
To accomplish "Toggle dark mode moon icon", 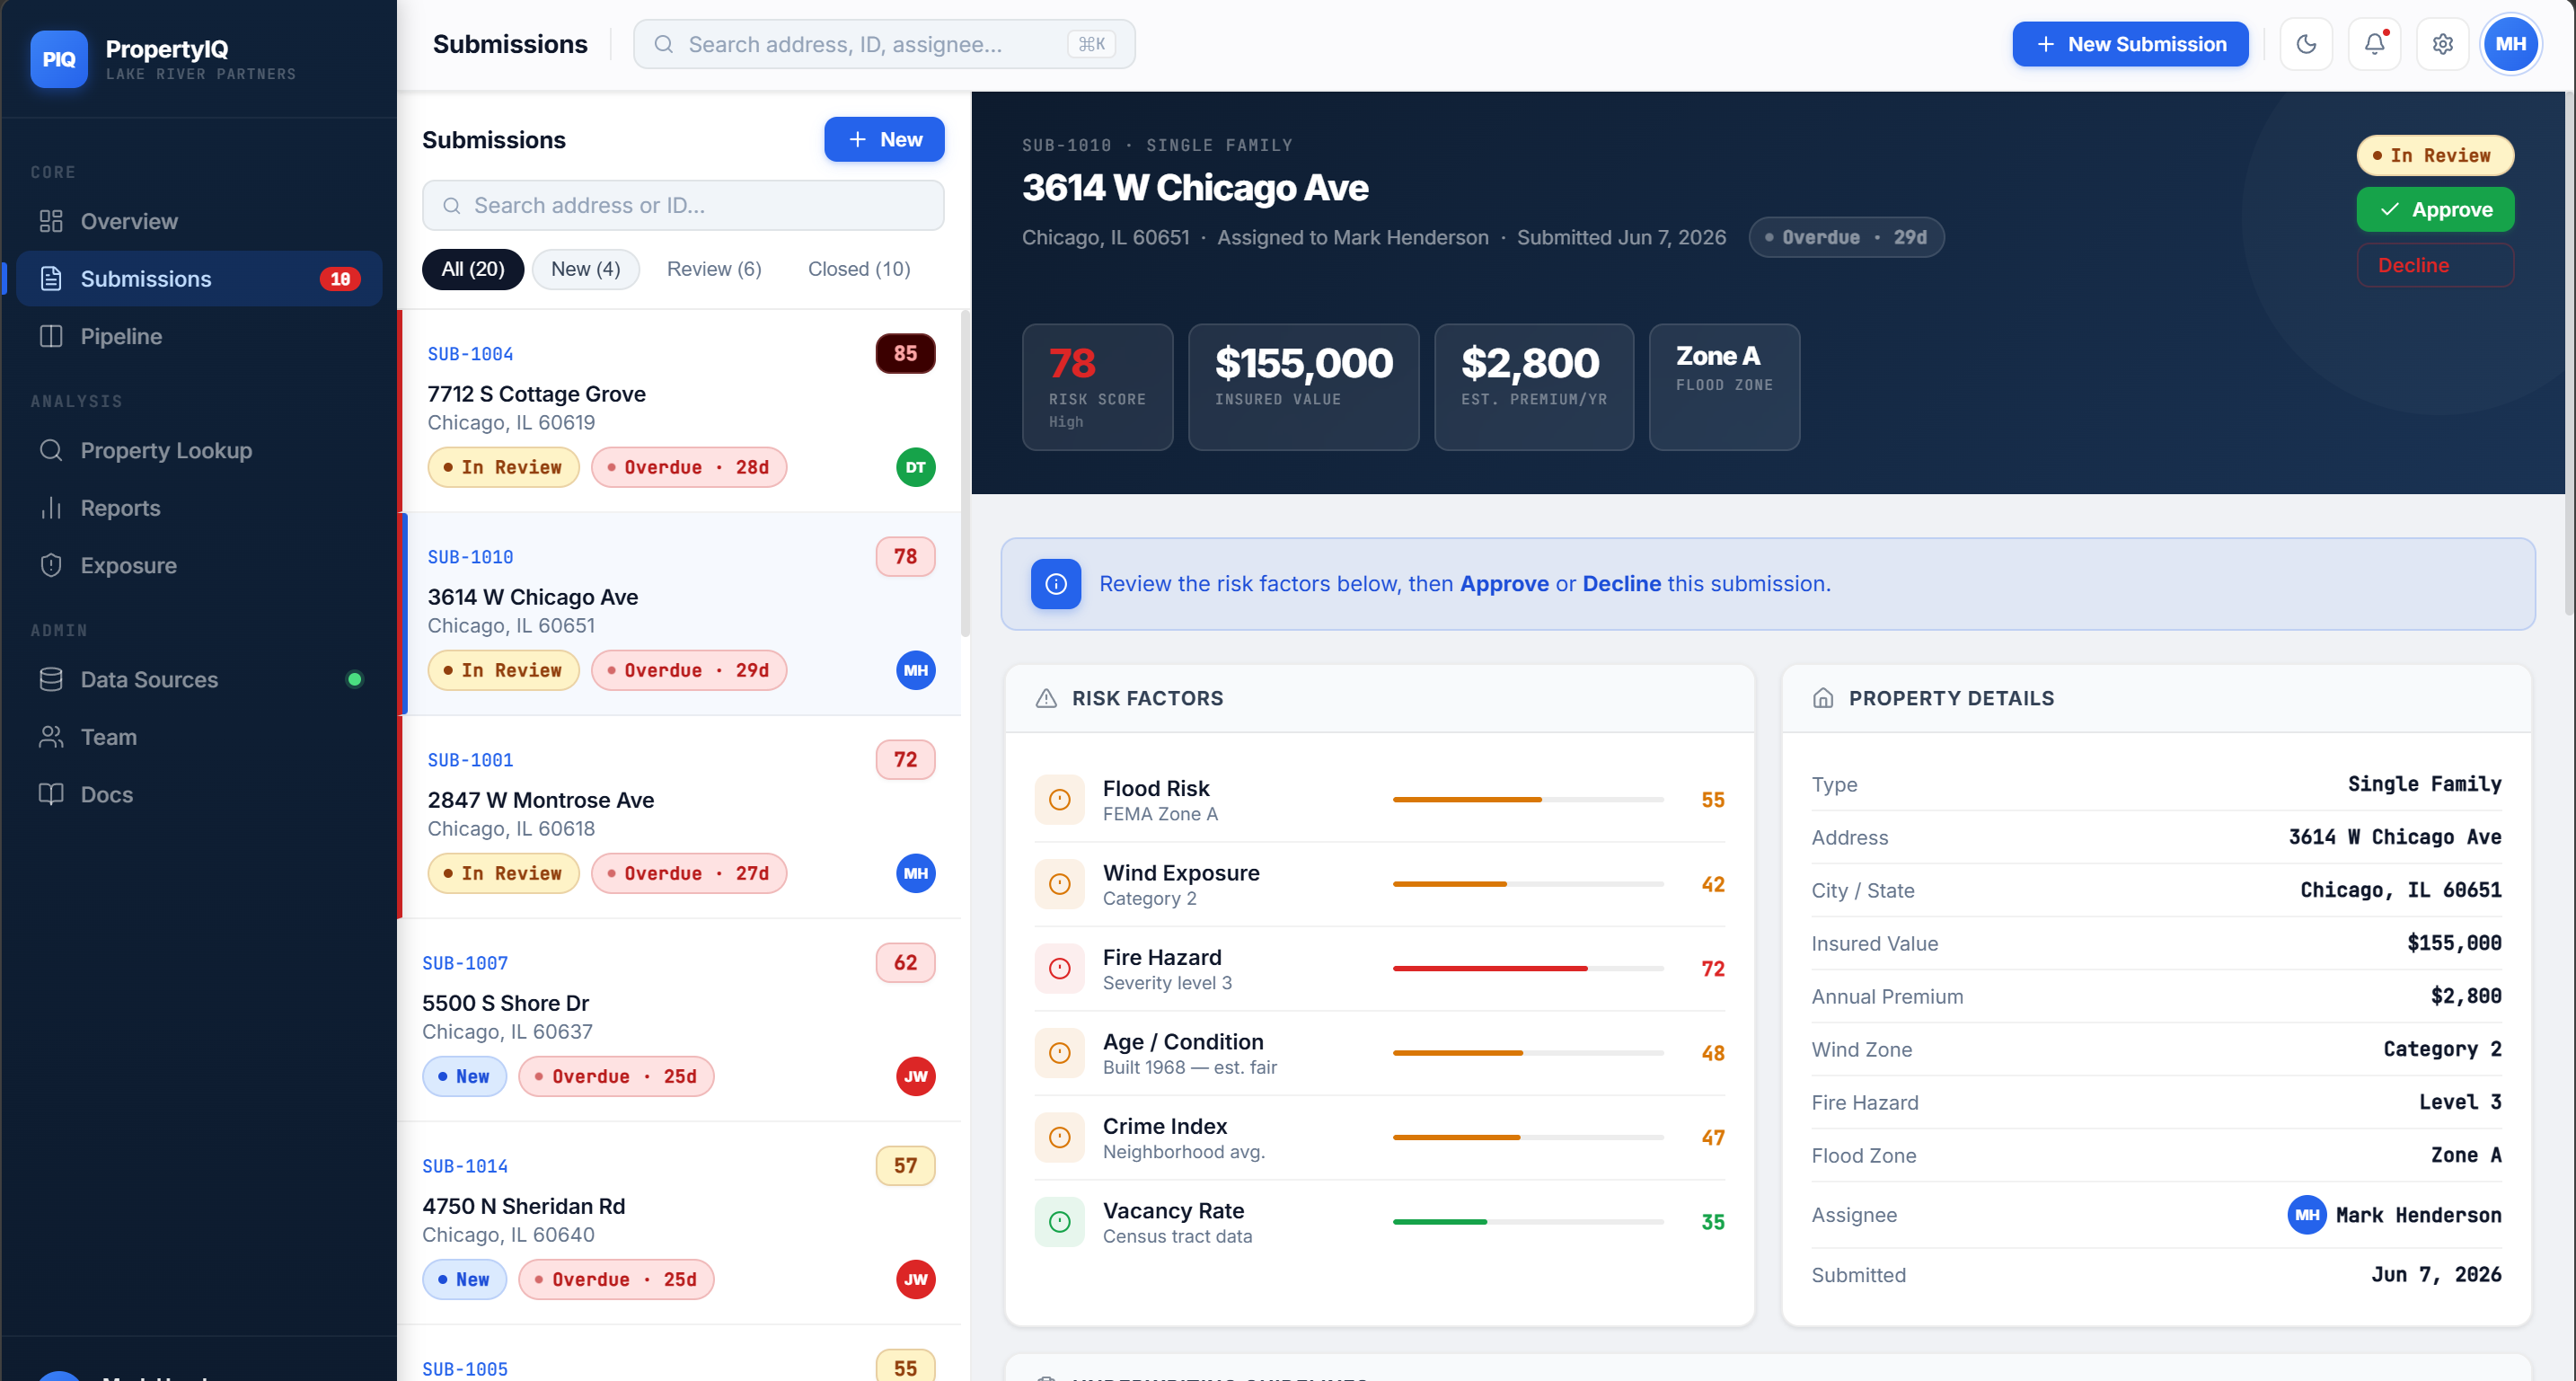I will tap(2306, 44).
